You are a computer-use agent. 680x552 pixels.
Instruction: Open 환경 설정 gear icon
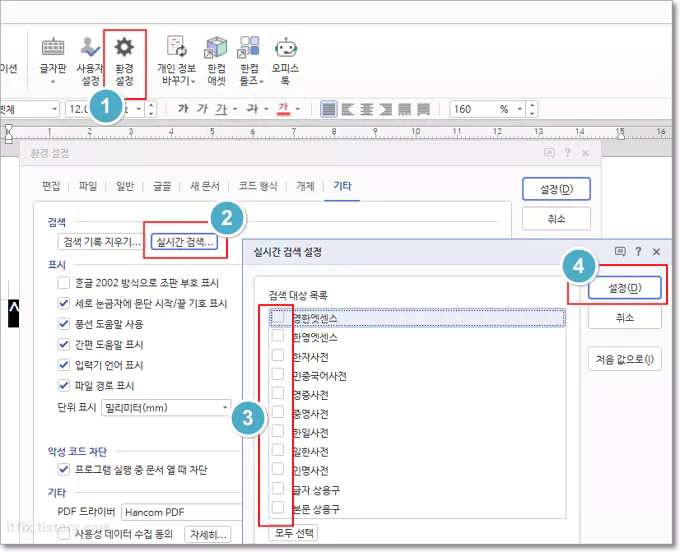[x=124, y=61]
